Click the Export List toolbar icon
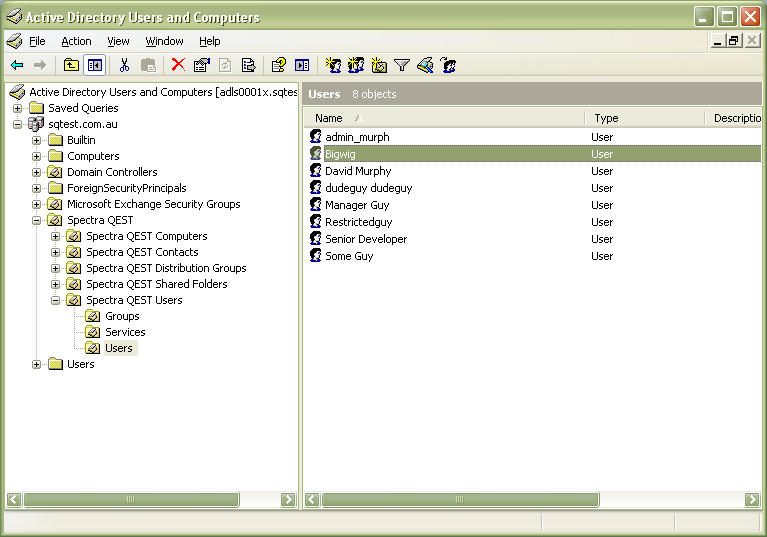Screen dimensions: 767x537 pos(248,65)
